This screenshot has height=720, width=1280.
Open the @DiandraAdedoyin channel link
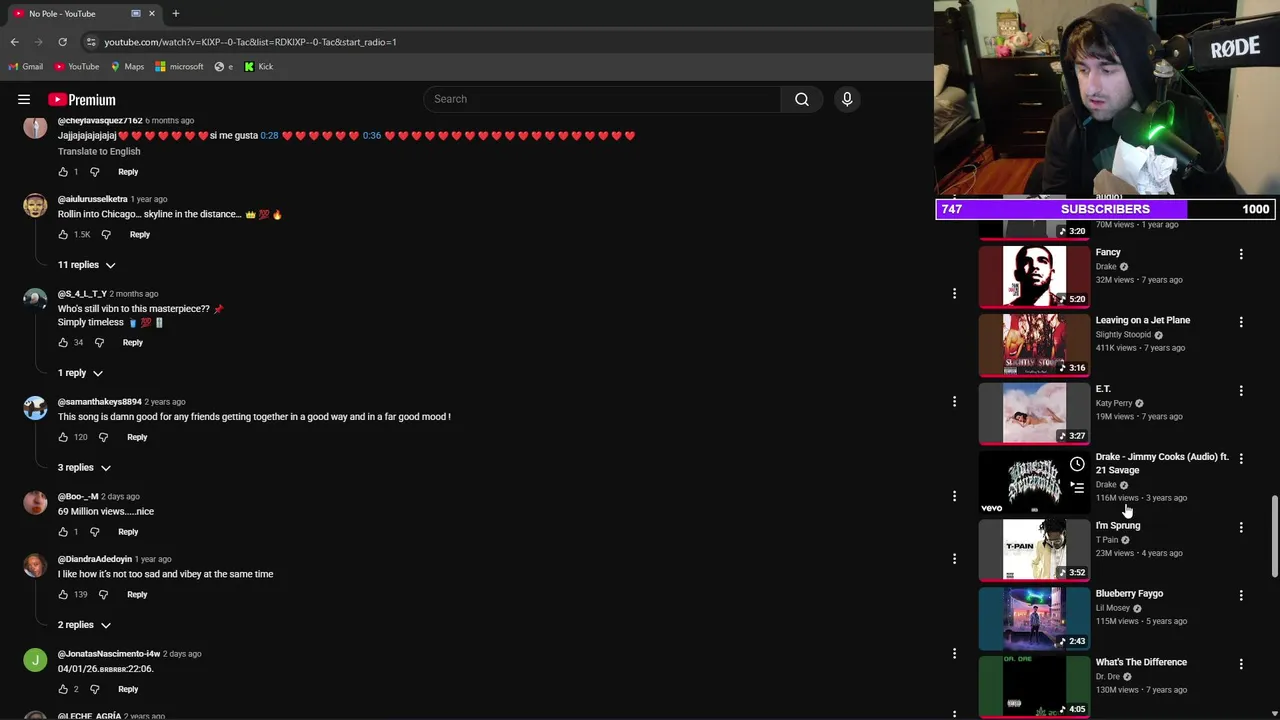[95, 559]
